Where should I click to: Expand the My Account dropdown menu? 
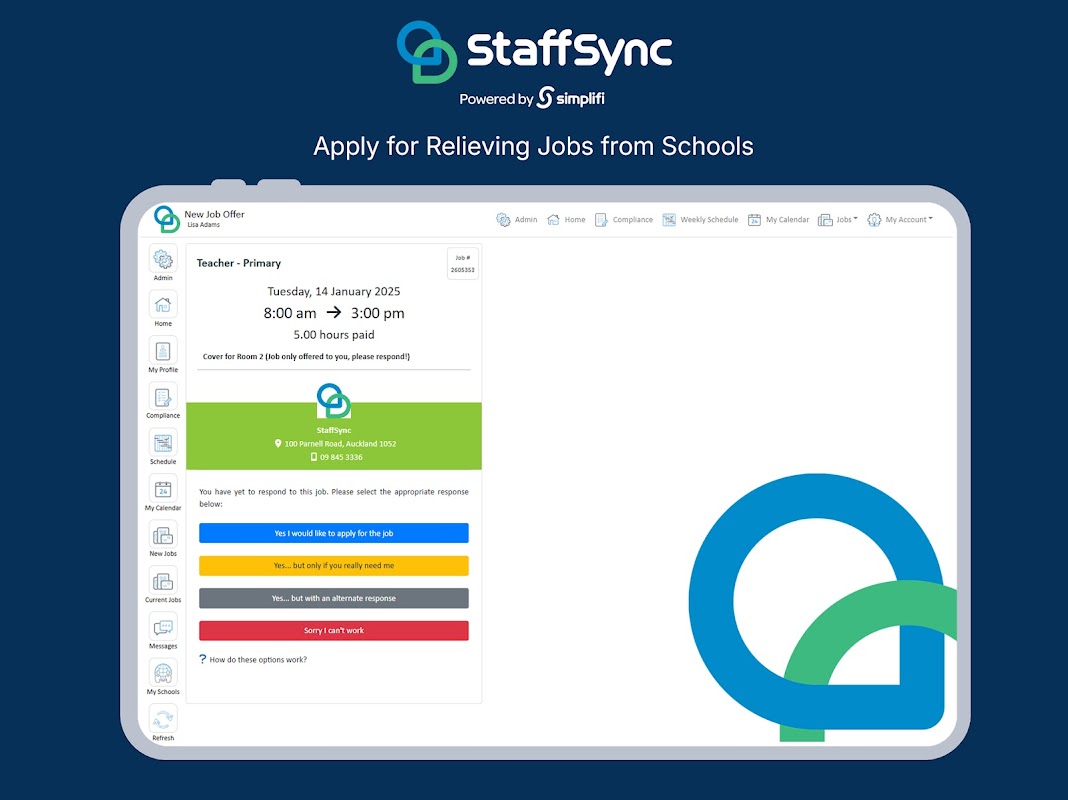[900, 220]
